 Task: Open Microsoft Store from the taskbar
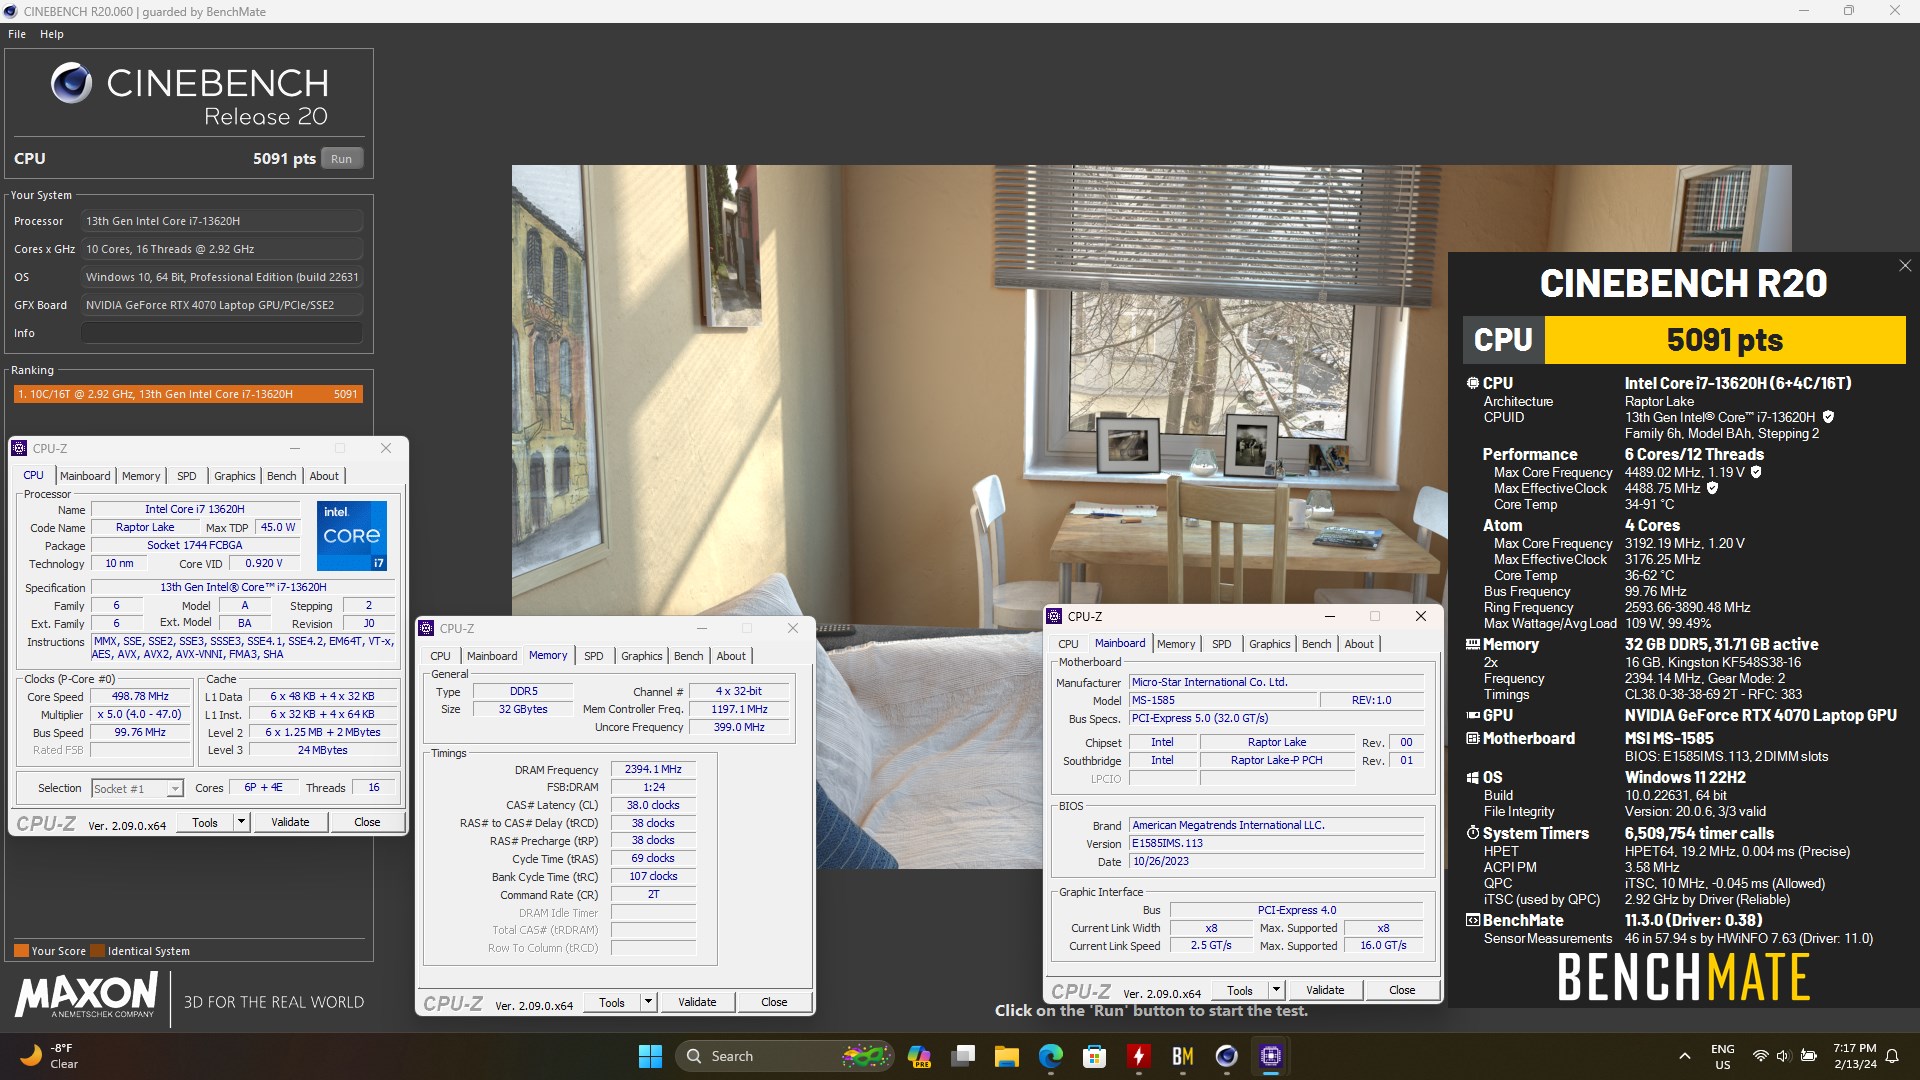pos(1095,1056)
